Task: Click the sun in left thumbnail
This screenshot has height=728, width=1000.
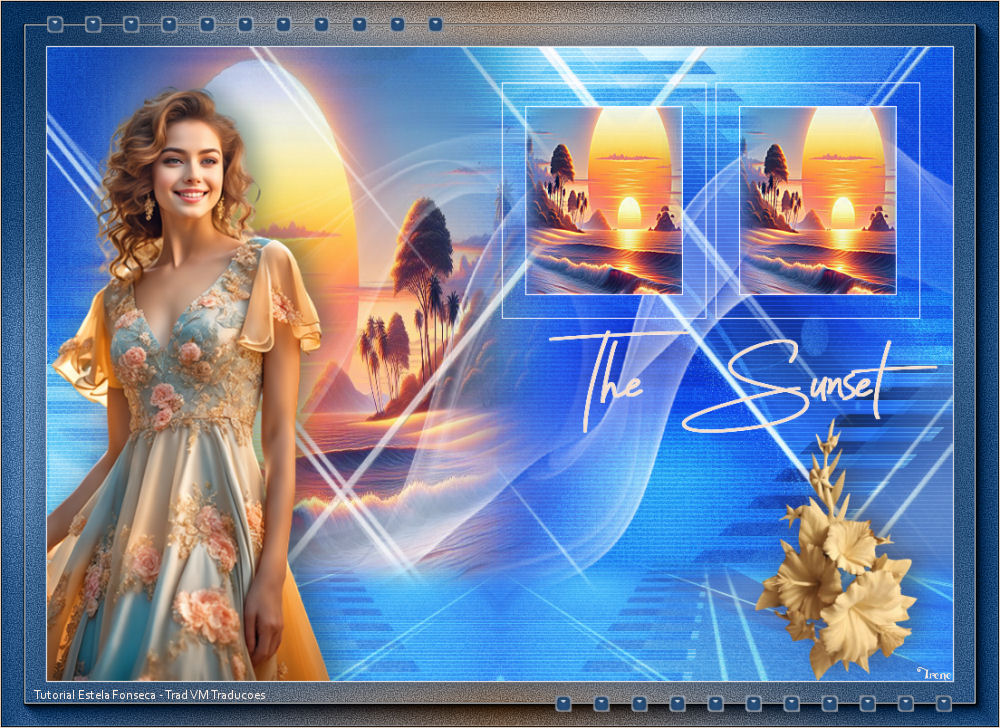Action: coord(629,212)
